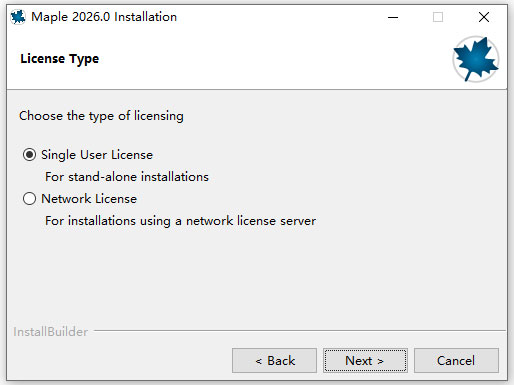Minimize the Maple Installation window
514x385 pixels.
coord(393,17)
